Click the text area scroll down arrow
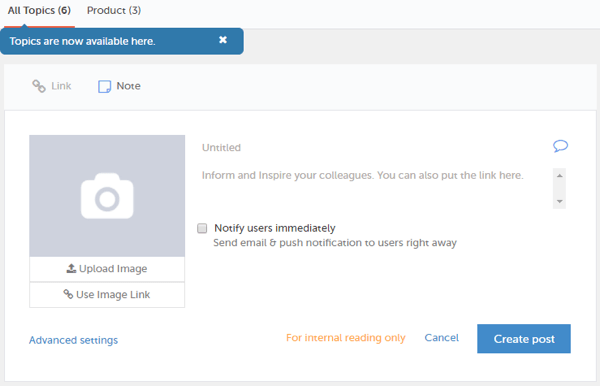This screenshot has height=386, width=600. pos(559,201)
